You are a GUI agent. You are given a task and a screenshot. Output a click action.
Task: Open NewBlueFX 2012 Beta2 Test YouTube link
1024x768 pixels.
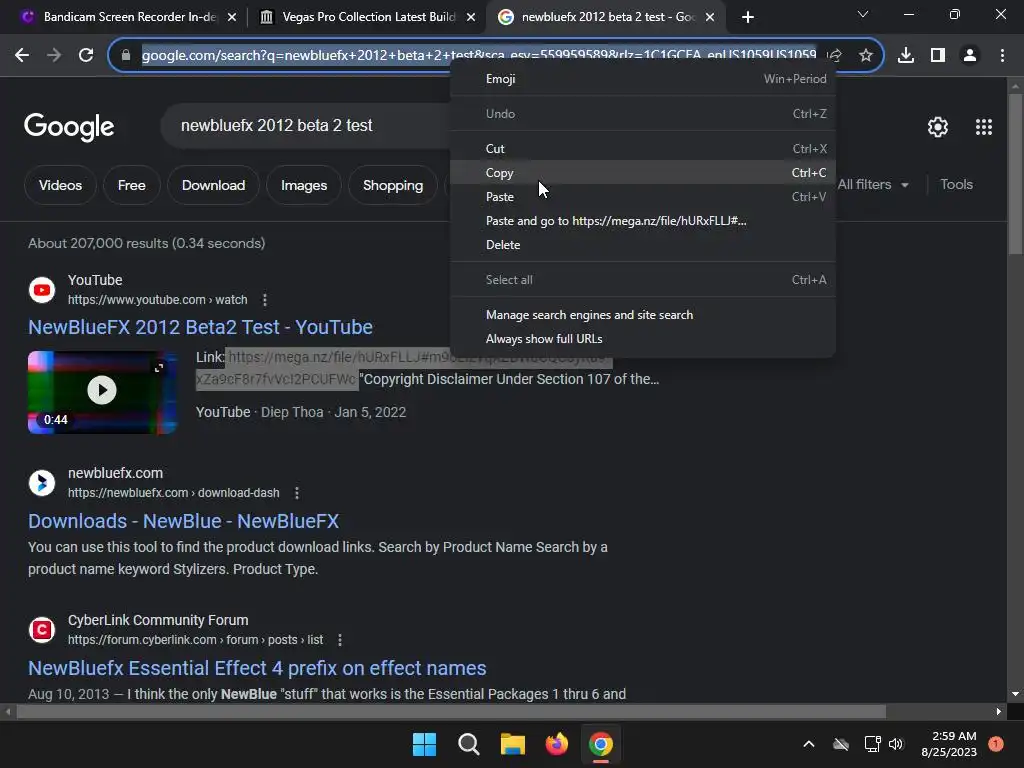(200, 327)
